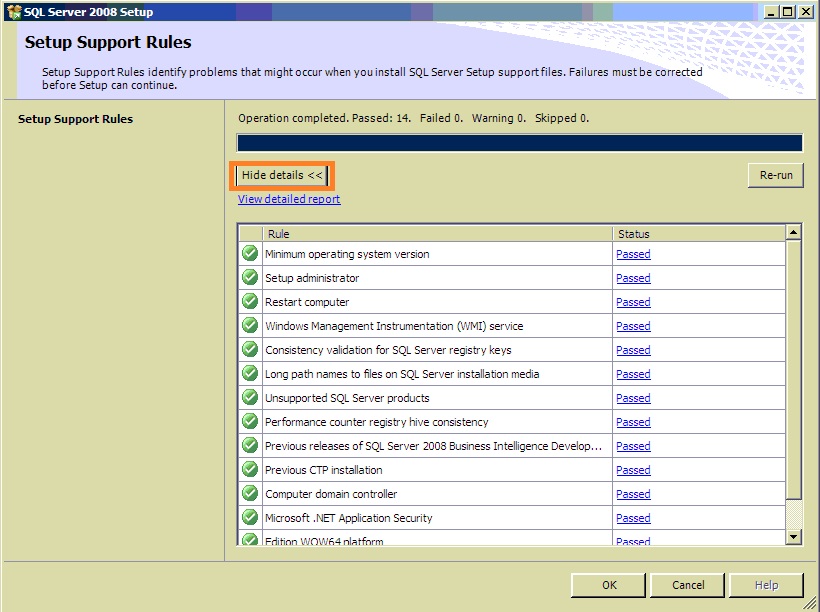This screenshot has width=820, height=612.
Task: Select the Minimum operating system version rule text
Action: tap(347, 254)
